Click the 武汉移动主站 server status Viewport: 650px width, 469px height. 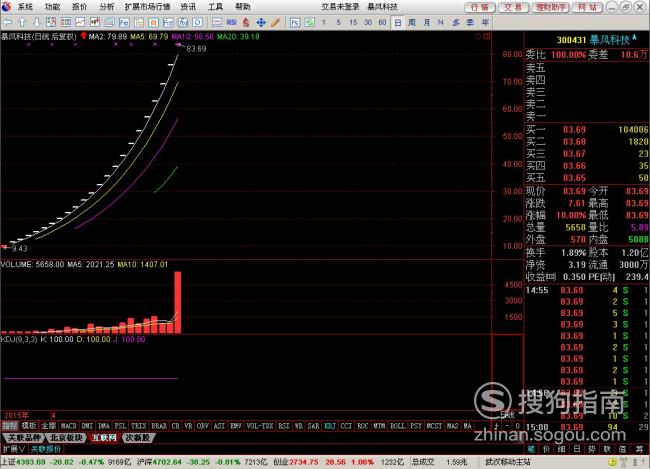508,462
